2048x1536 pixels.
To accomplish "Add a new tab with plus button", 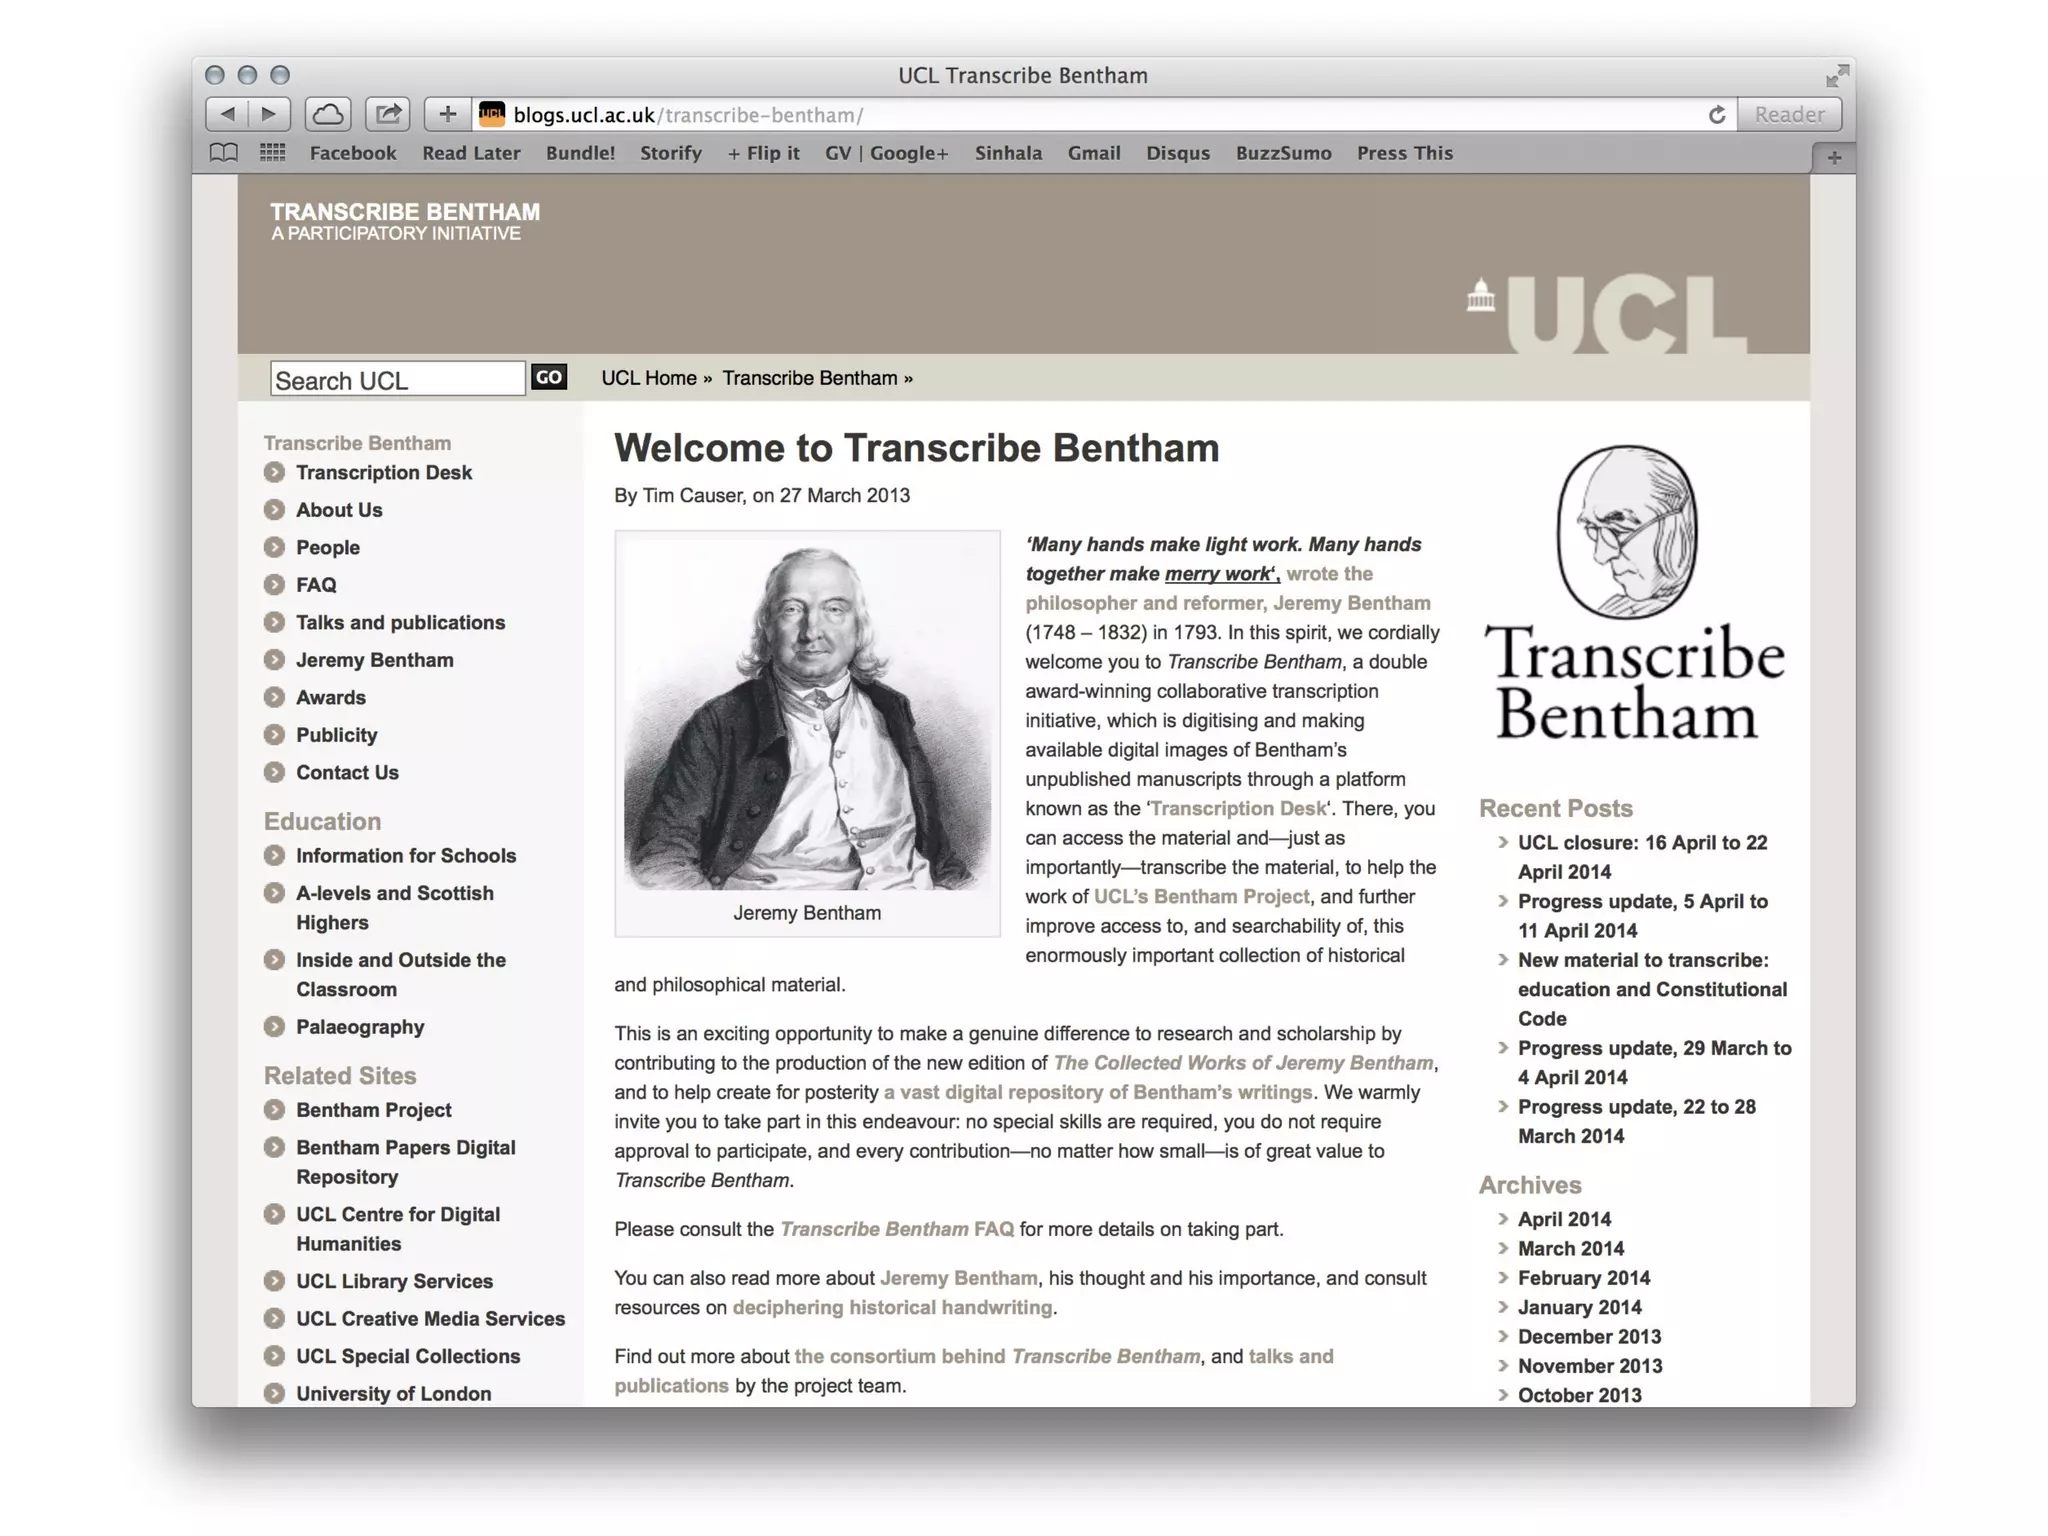I will tap(1834, 157).
